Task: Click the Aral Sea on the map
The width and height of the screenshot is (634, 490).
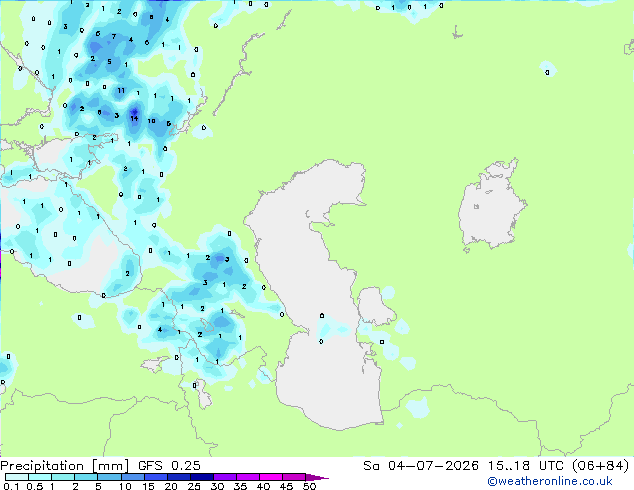Action: point(491,206)
